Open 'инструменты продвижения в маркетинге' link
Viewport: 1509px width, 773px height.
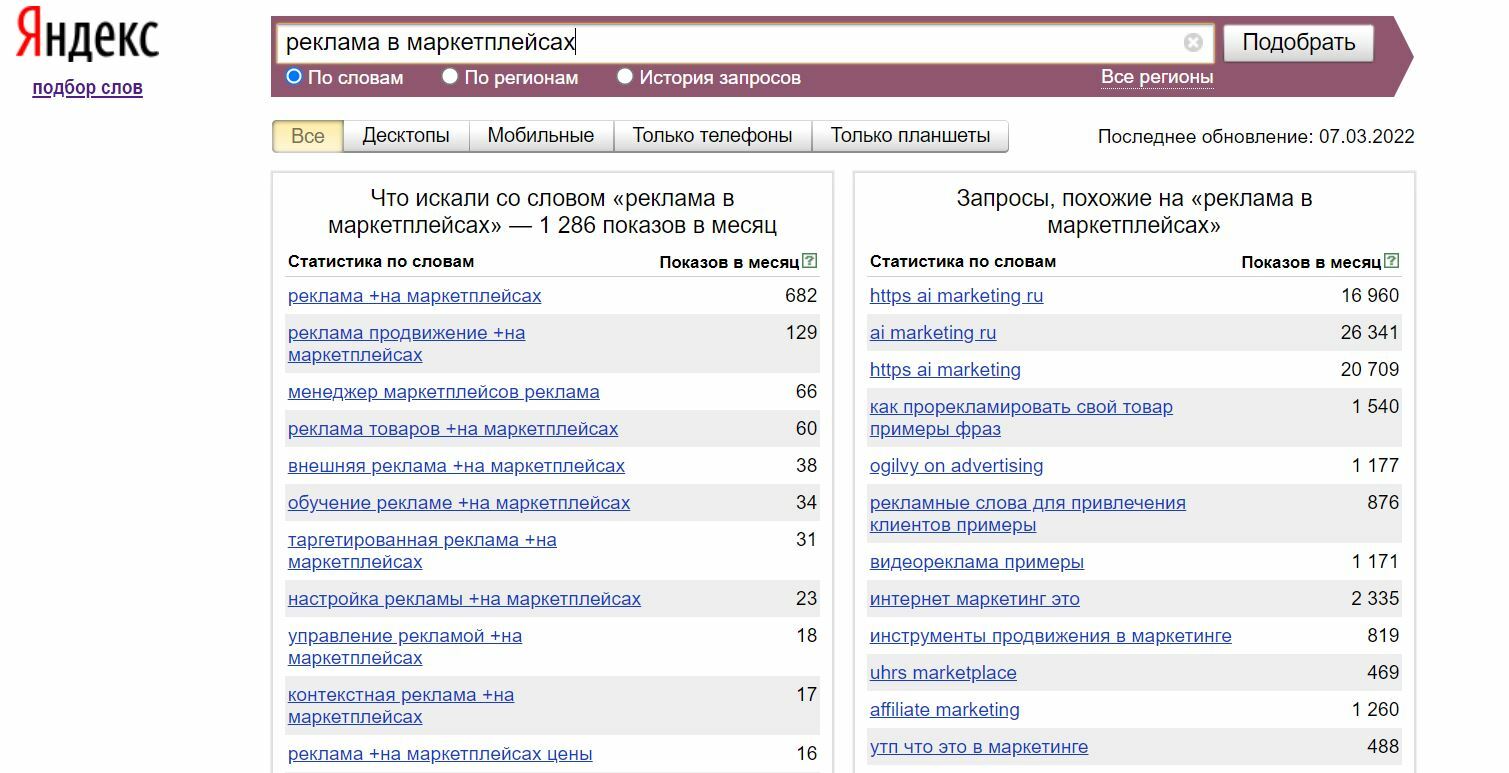pyautogui.click(x=1051, y=636)
